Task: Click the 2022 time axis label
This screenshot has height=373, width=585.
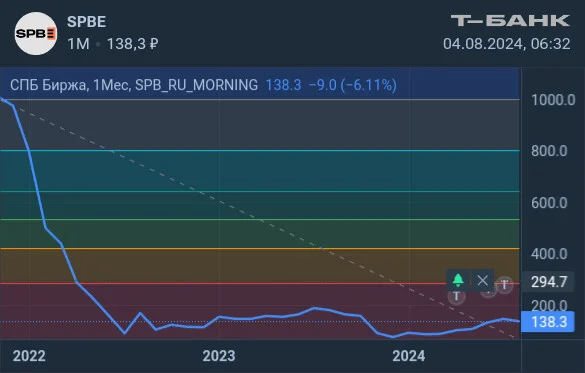Action: tap(29, 356)
